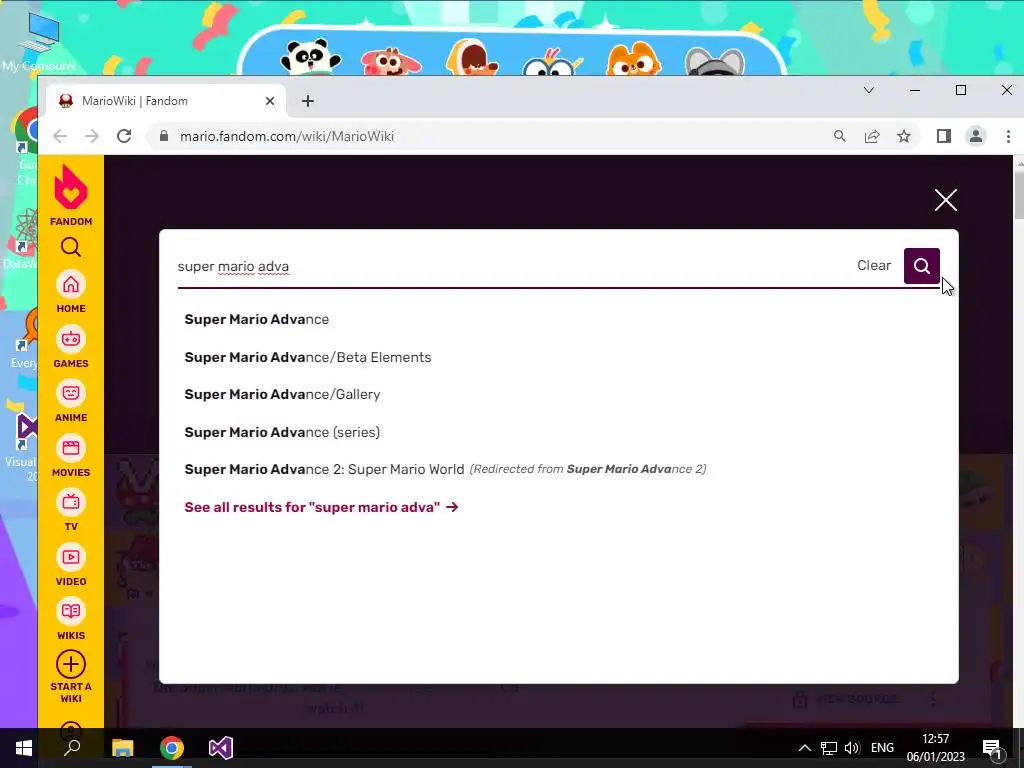
Task: Click the Fandom flame logo
Action: pyautogui.click(x=71, y=187)
